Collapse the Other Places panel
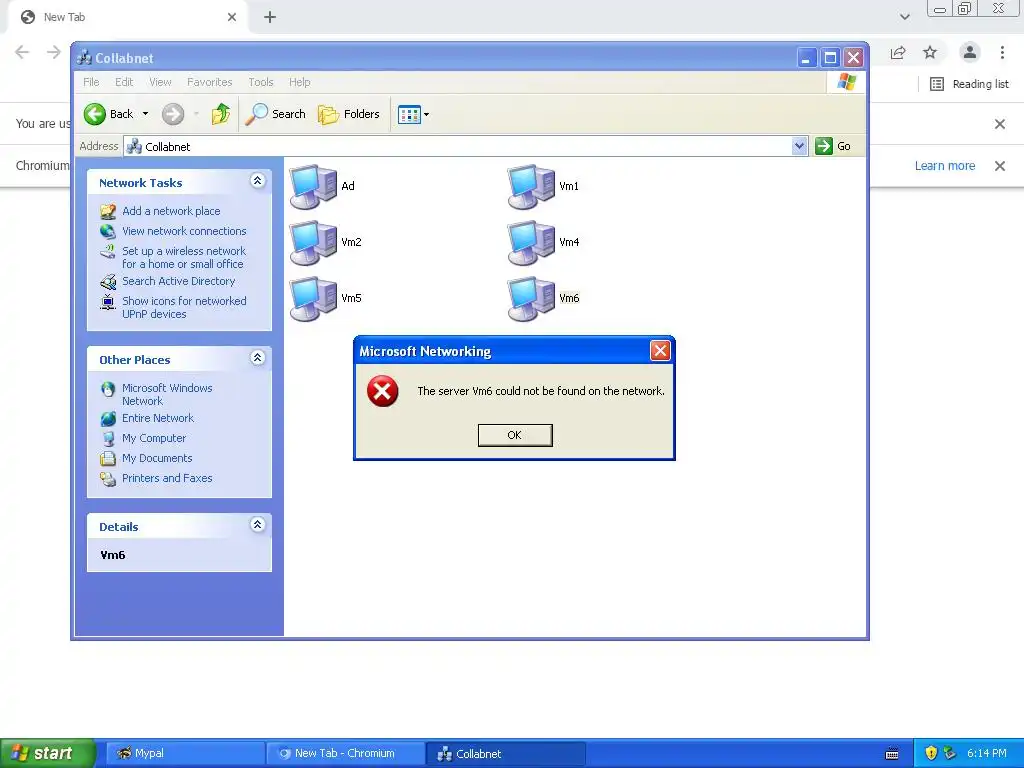Viewport: 1024px width, 768px height. pos(257,358)
